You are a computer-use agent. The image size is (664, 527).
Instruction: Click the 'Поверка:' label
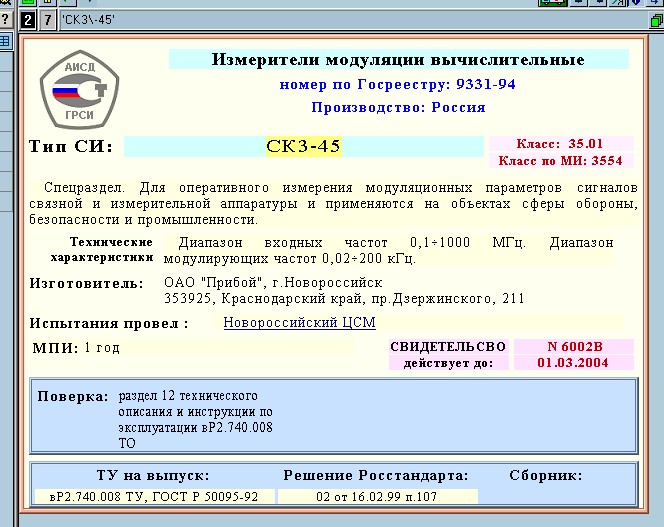[73, 397]
